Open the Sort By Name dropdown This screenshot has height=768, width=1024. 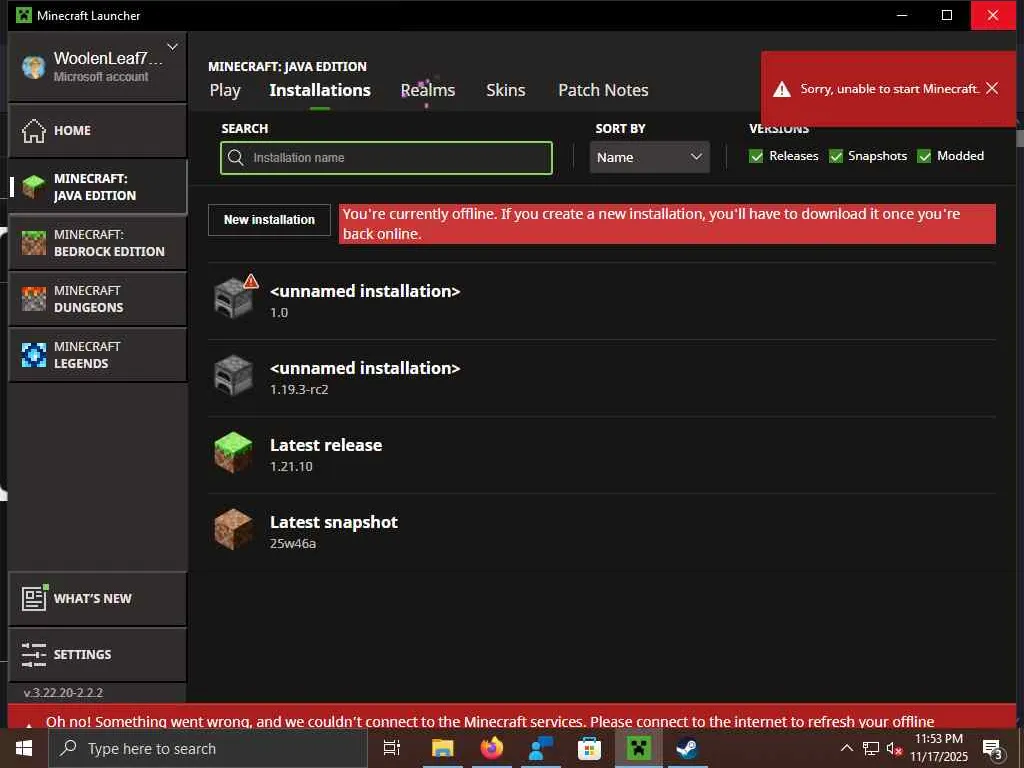click(x=650, y=157)
